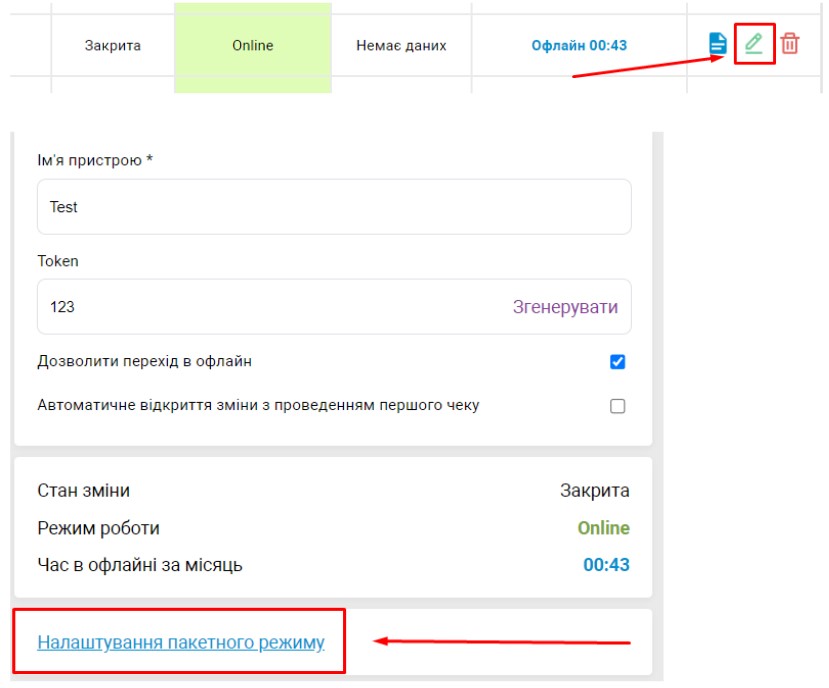Click the Token field containing 123
The width and height of the screenshot is (829, 688).
click(260, 307)
